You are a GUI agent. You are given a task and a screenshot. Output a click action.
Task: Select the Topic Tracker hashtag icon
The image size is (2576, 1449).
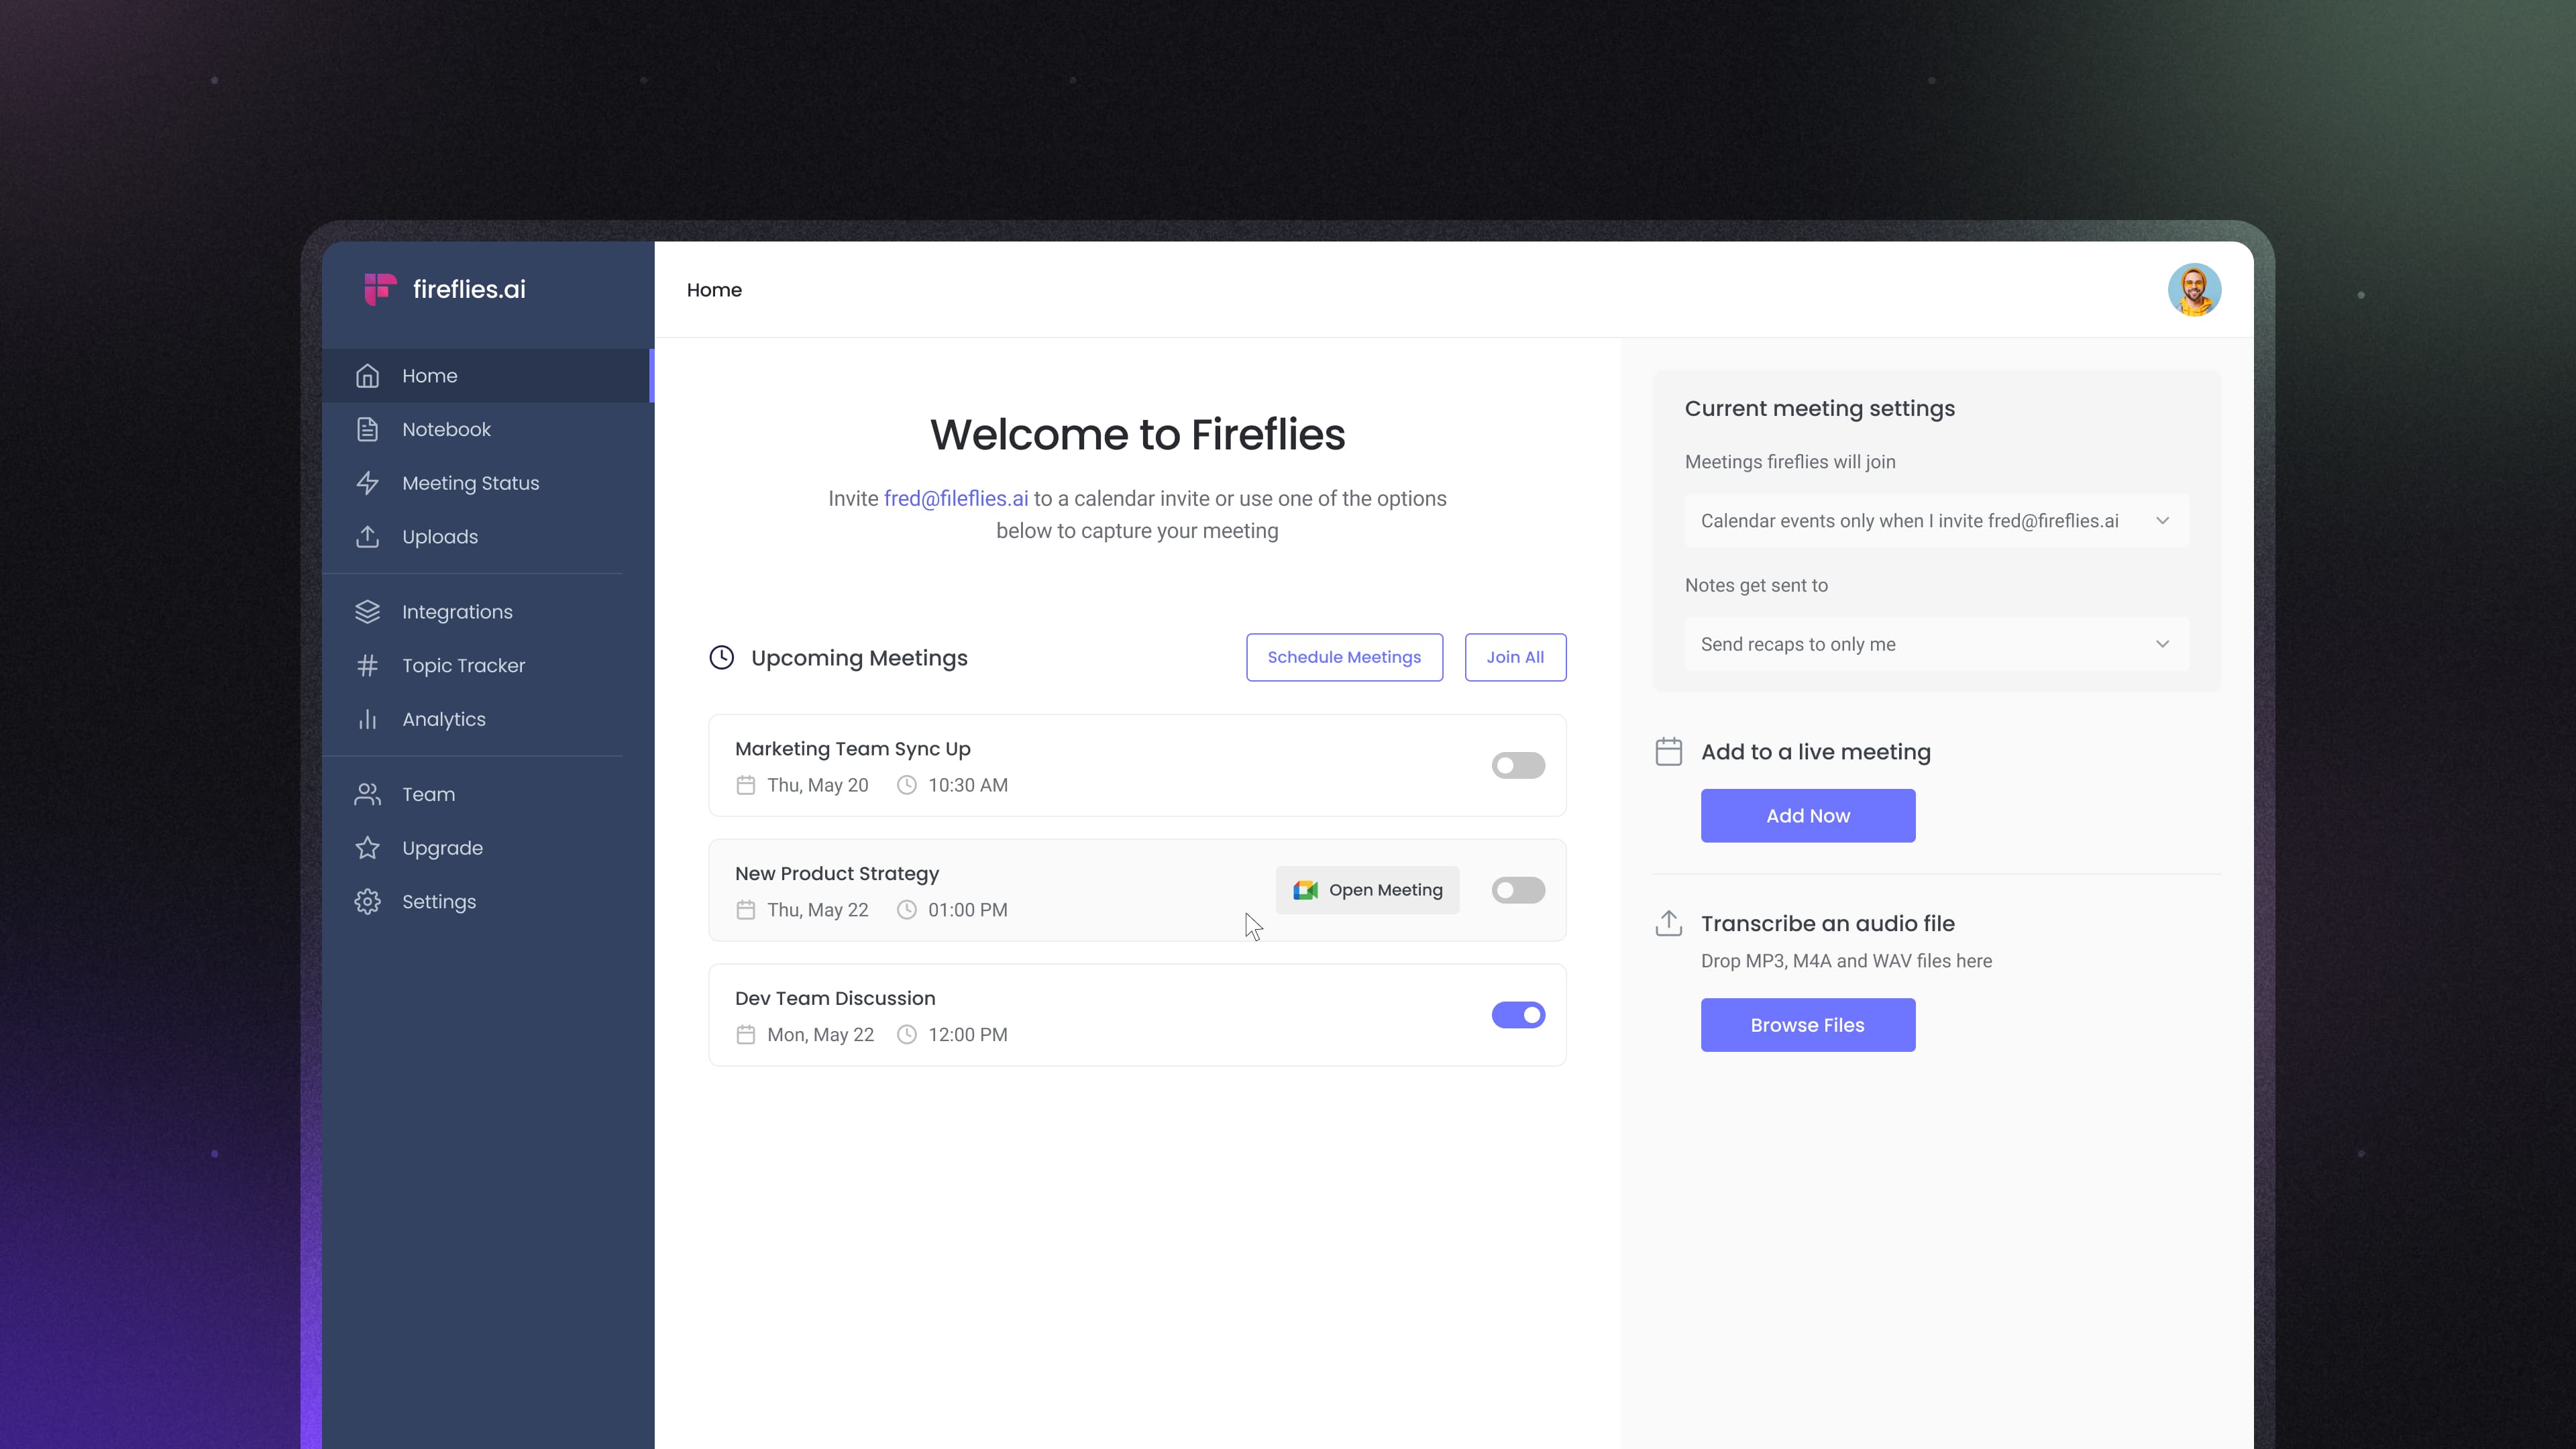(367, 665)
